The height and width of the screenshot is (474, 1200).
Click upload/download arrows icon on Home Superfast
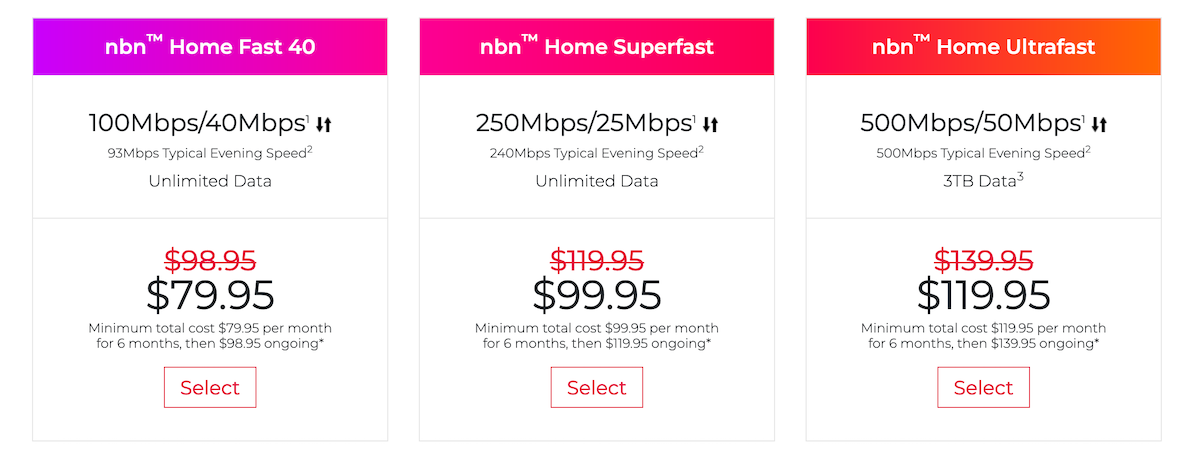pyautogui.click(x=710, y=125)
